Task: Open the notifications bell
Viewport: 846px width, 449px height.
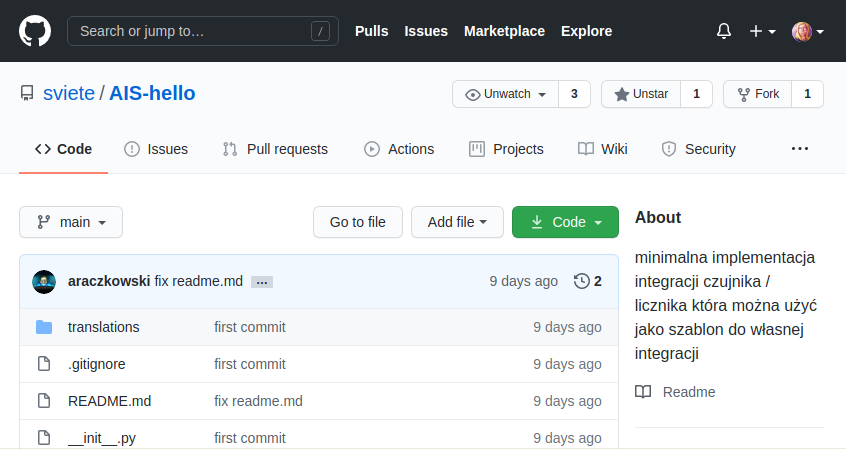Action: coord(724,31)
